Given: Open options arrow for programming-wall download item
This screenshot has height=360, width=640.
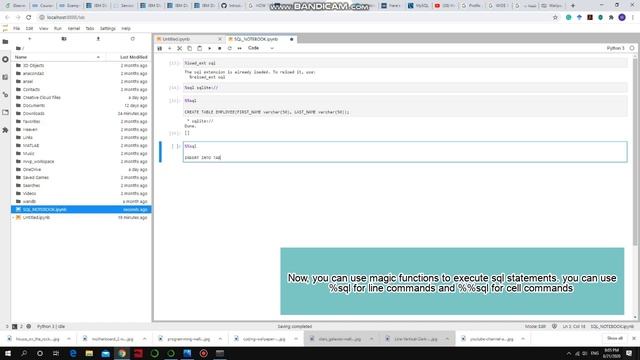Looking at the screenshot, I should (x=220, y=339).
